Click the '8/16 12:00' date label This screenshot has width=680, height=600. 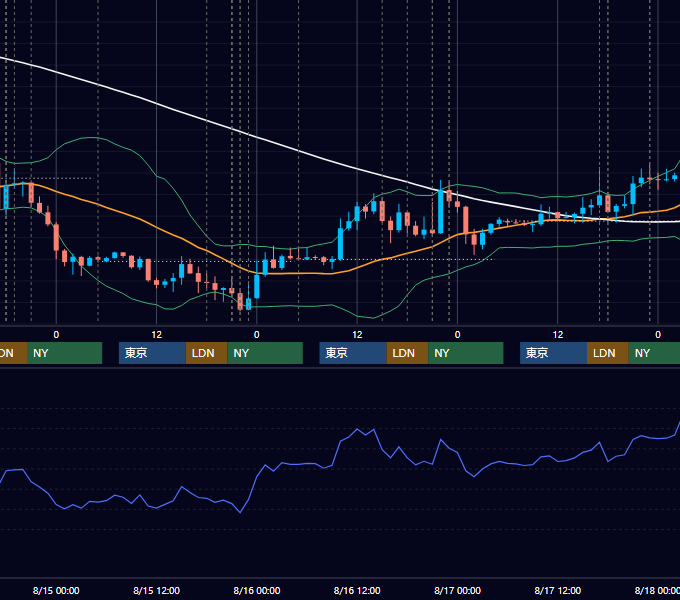pyautogui.click(x=357, y=590)
